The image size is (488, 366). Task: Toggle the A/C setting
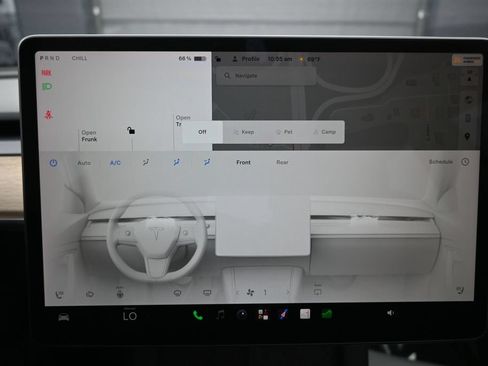coord(115,163)
